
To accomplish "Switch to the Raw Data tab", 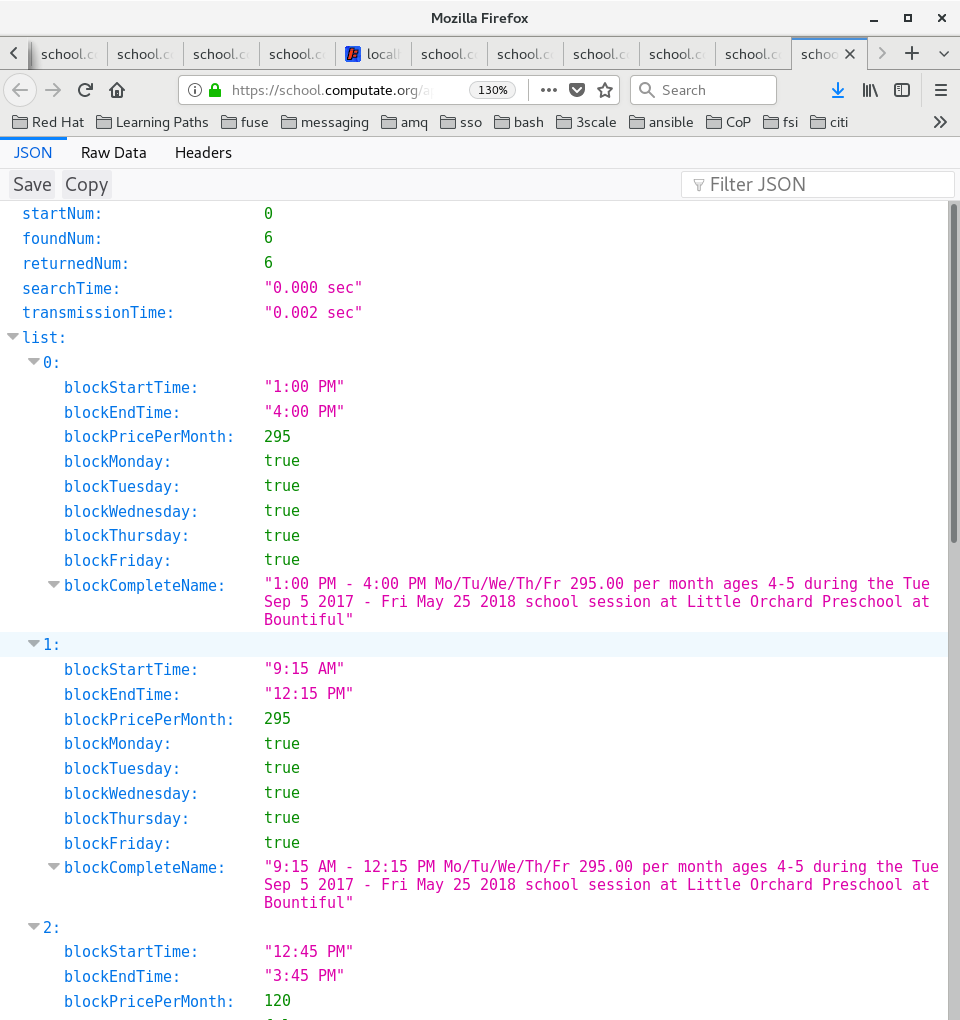I will (113, 153).
